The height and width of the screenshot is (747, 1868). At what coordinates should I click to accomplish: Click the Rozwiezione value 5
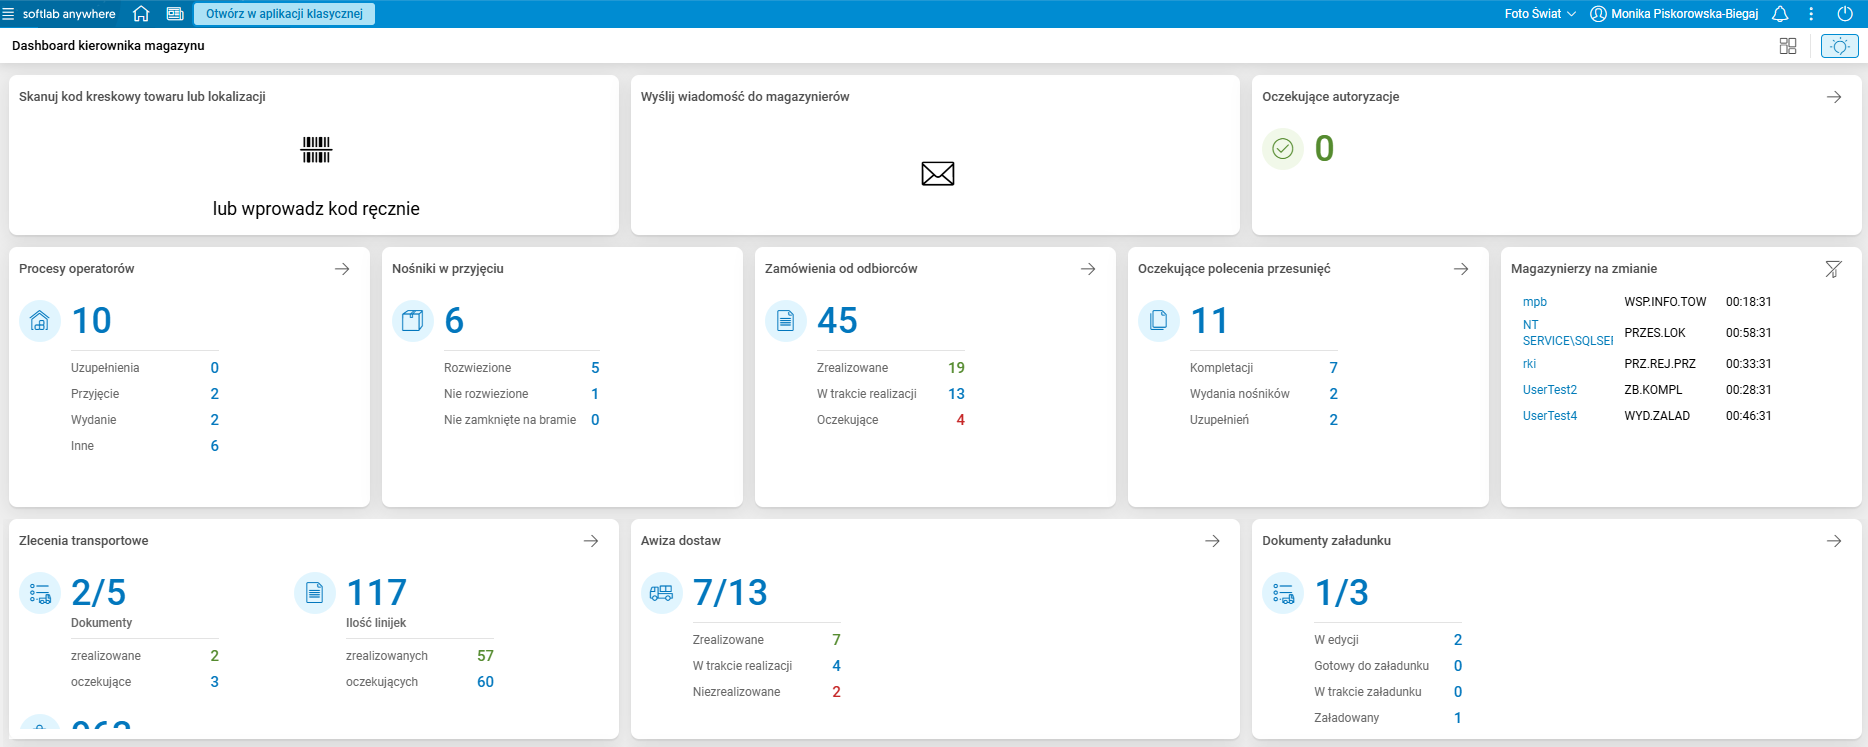coord(595,368)
